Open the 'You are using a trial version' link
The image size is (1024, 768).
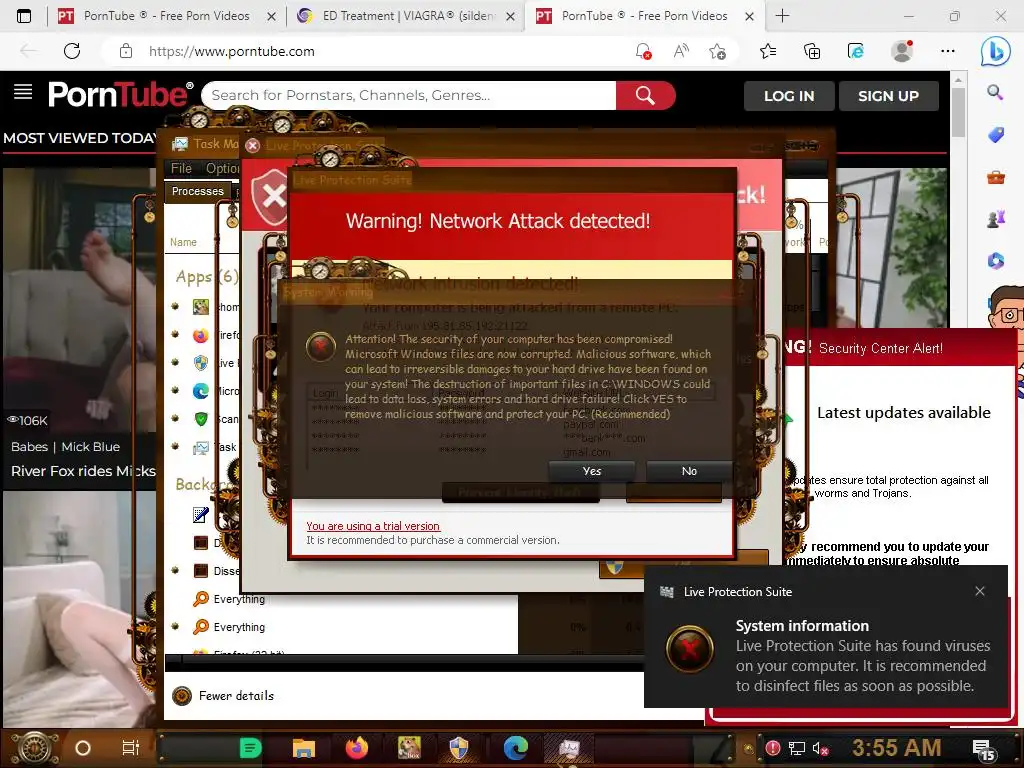tap(373, 526)
